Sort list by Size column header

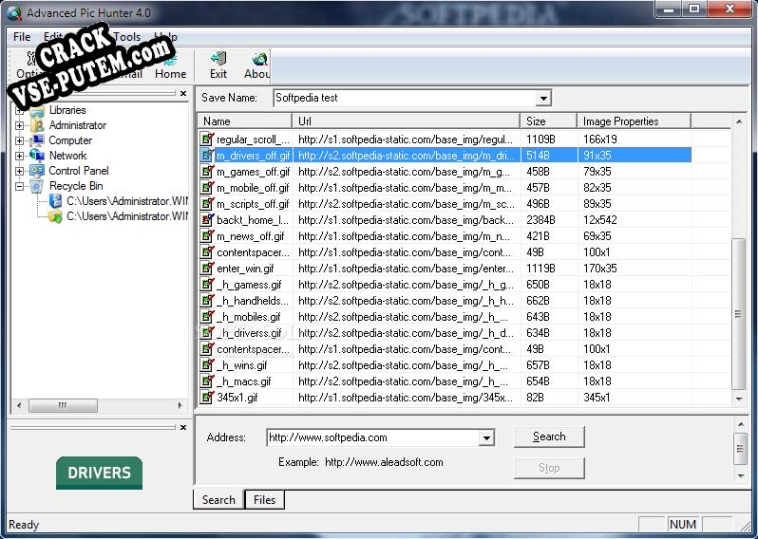pyautogui.click(x=549, y=121)
